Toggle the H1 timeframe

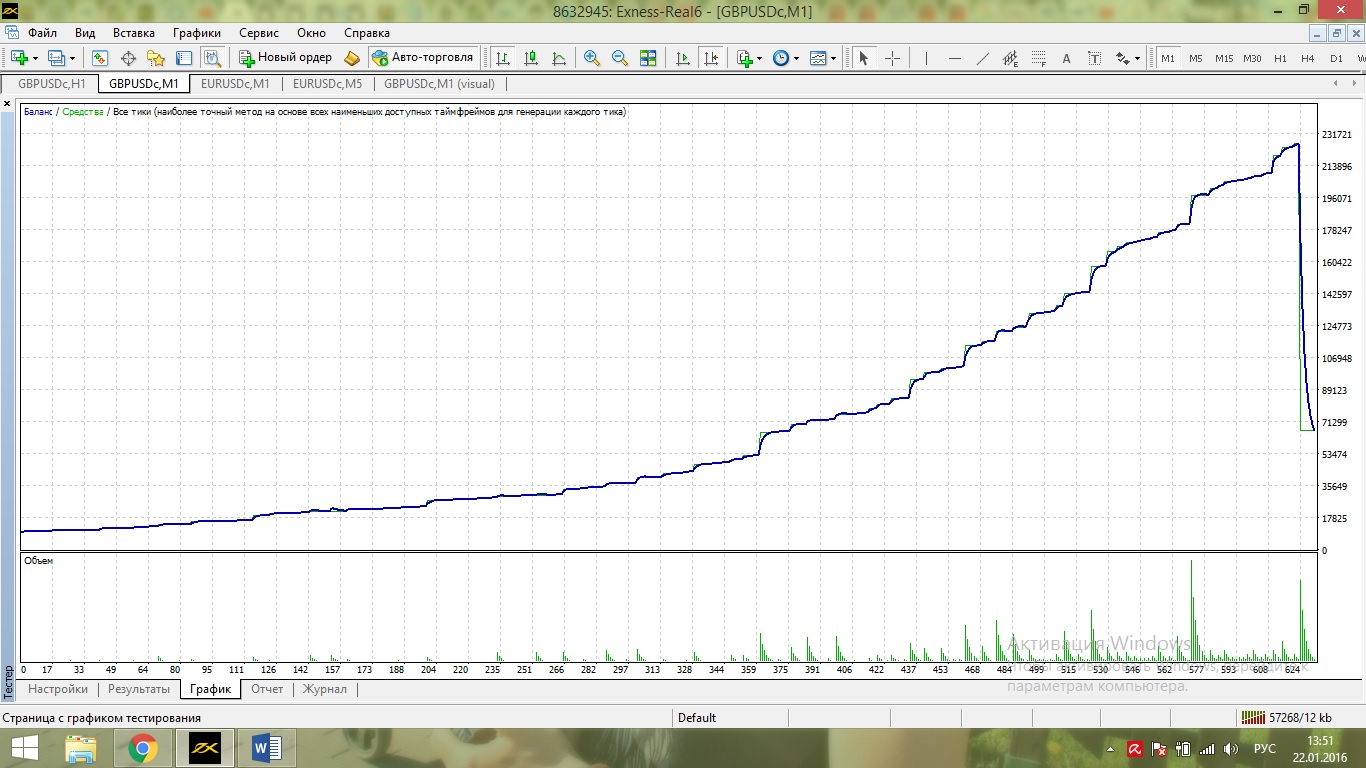[x=1280, y=58]
